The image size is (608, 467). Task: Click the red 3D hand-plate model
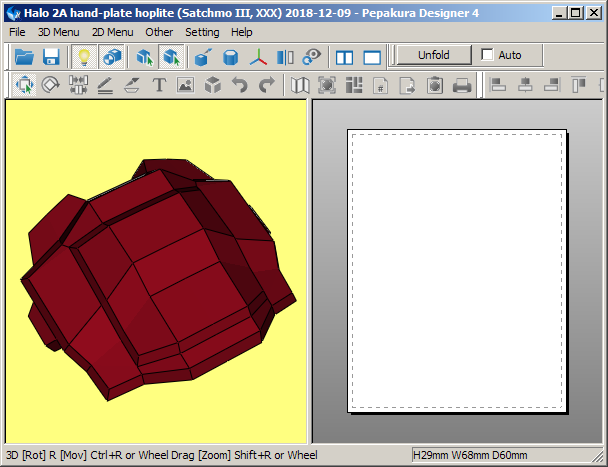pos(157,279)
